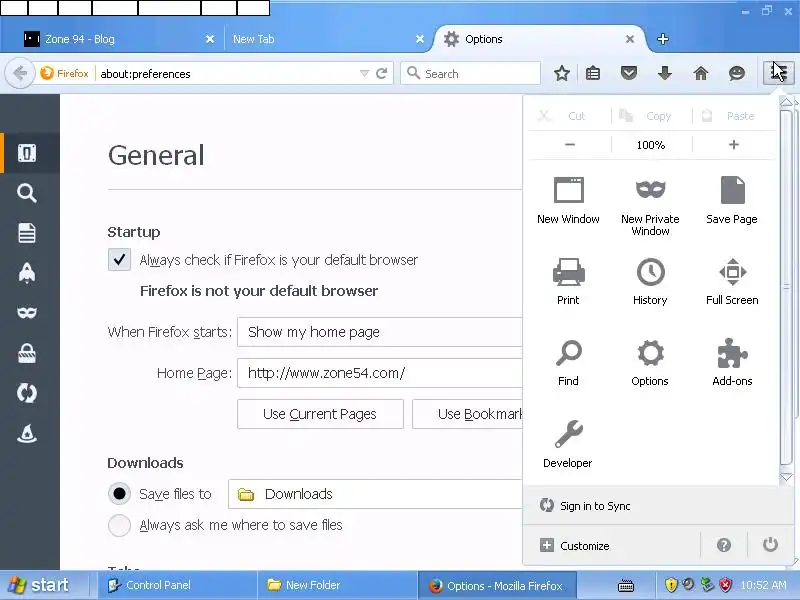Image resolution: width=800 pixels, height=600 pixels.
Task: Open a new tab with plus button
Action: coord(662,39)
